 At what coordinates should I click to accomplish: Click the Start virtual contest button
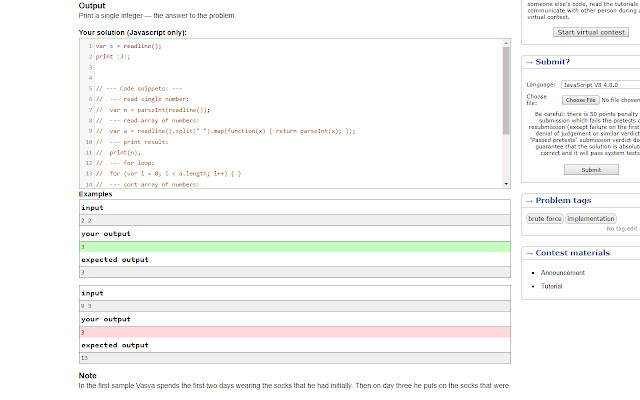[591, 32]
